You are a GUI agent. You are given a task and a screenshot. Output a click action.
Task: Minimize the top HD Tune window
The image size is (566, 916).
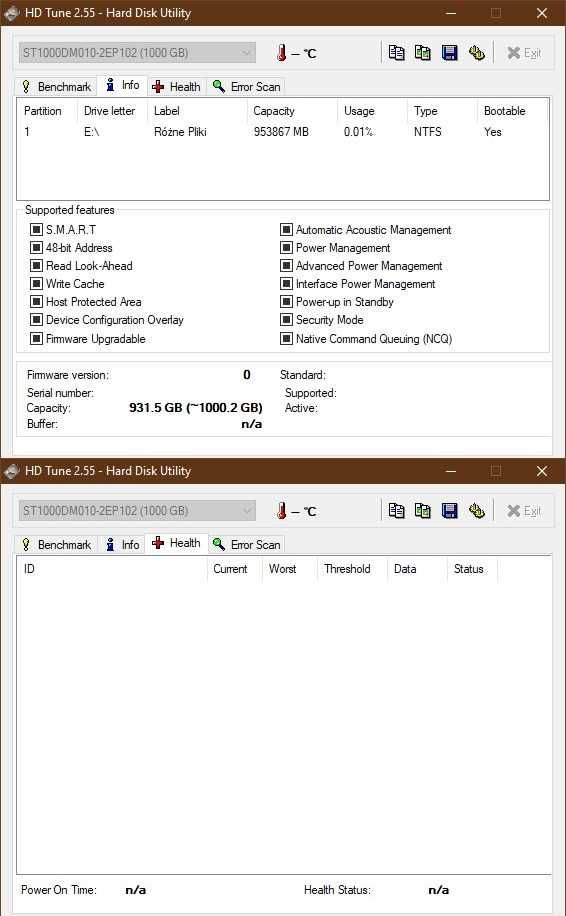pyautogui.click(x=450, y=13)
